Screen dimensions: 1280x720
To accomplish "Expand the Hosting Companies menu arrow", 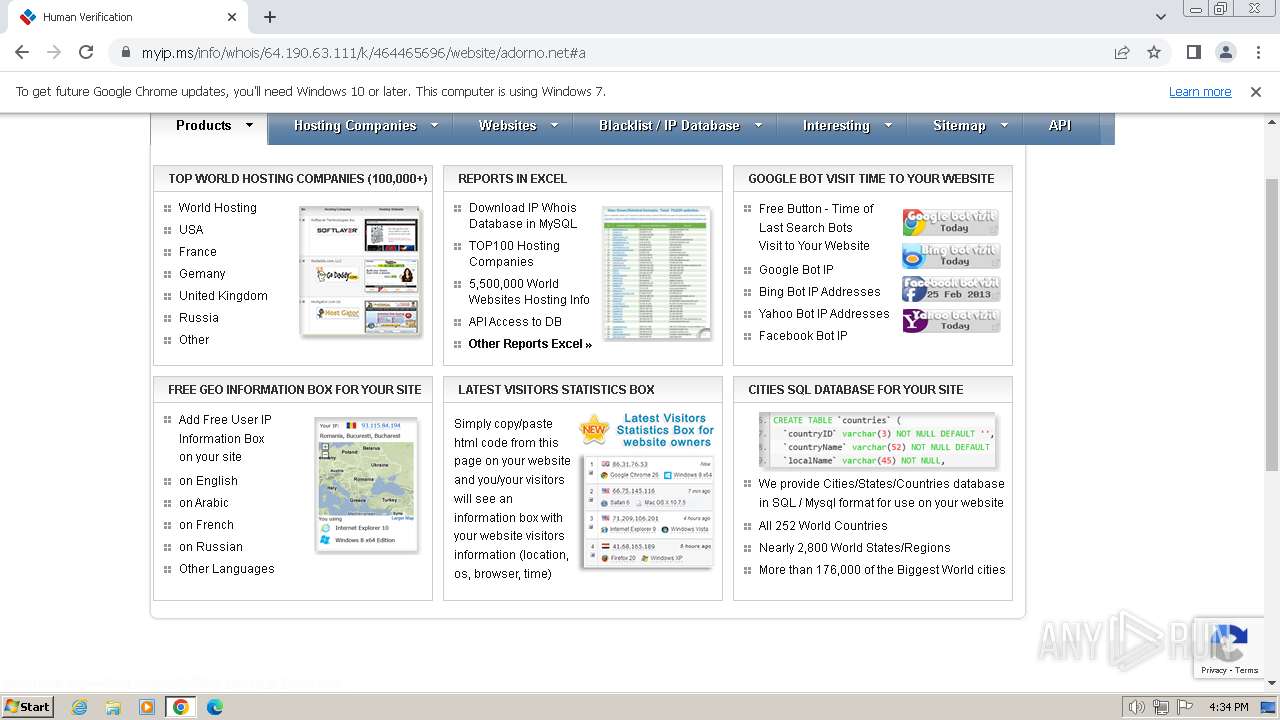I will click(434, 126).
